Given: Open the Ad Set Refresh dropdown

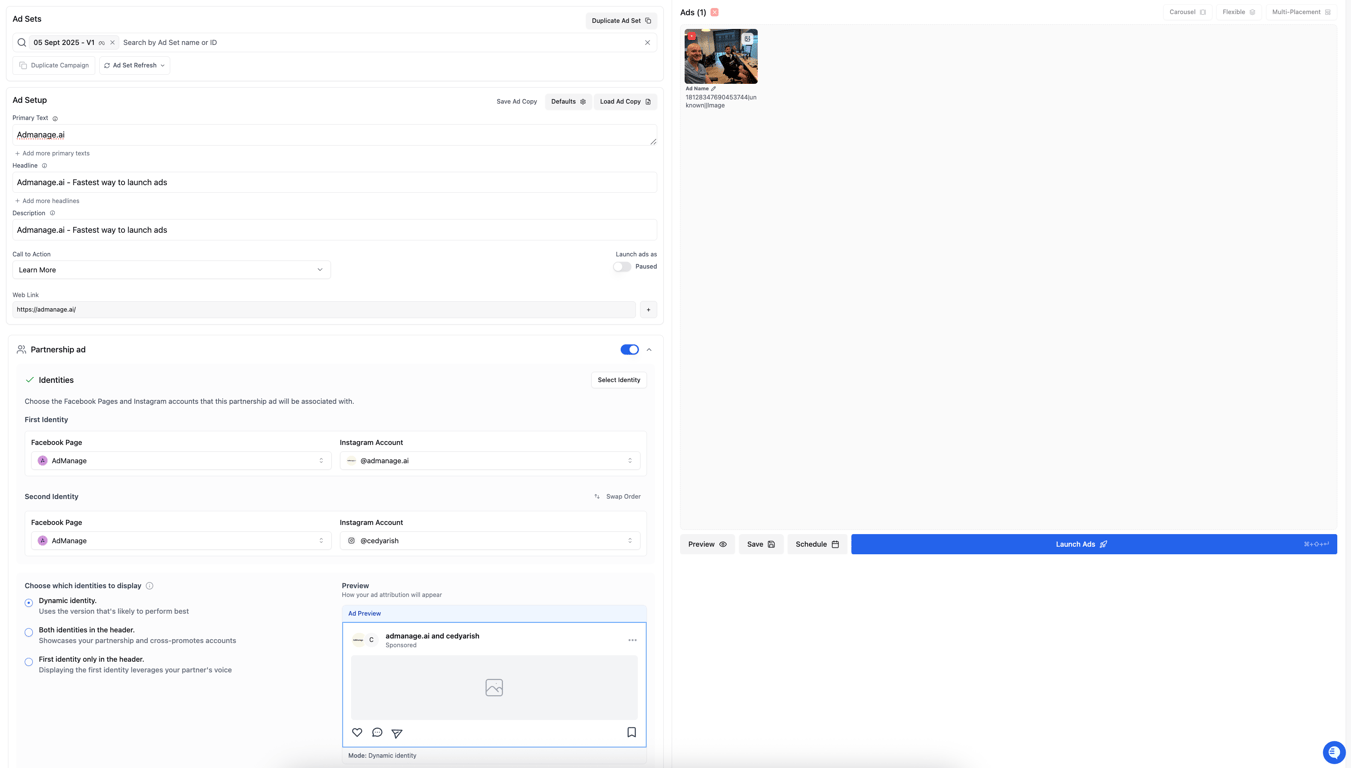Looking at the screenshot, I should pyautogui.click(x=134, y=65).
